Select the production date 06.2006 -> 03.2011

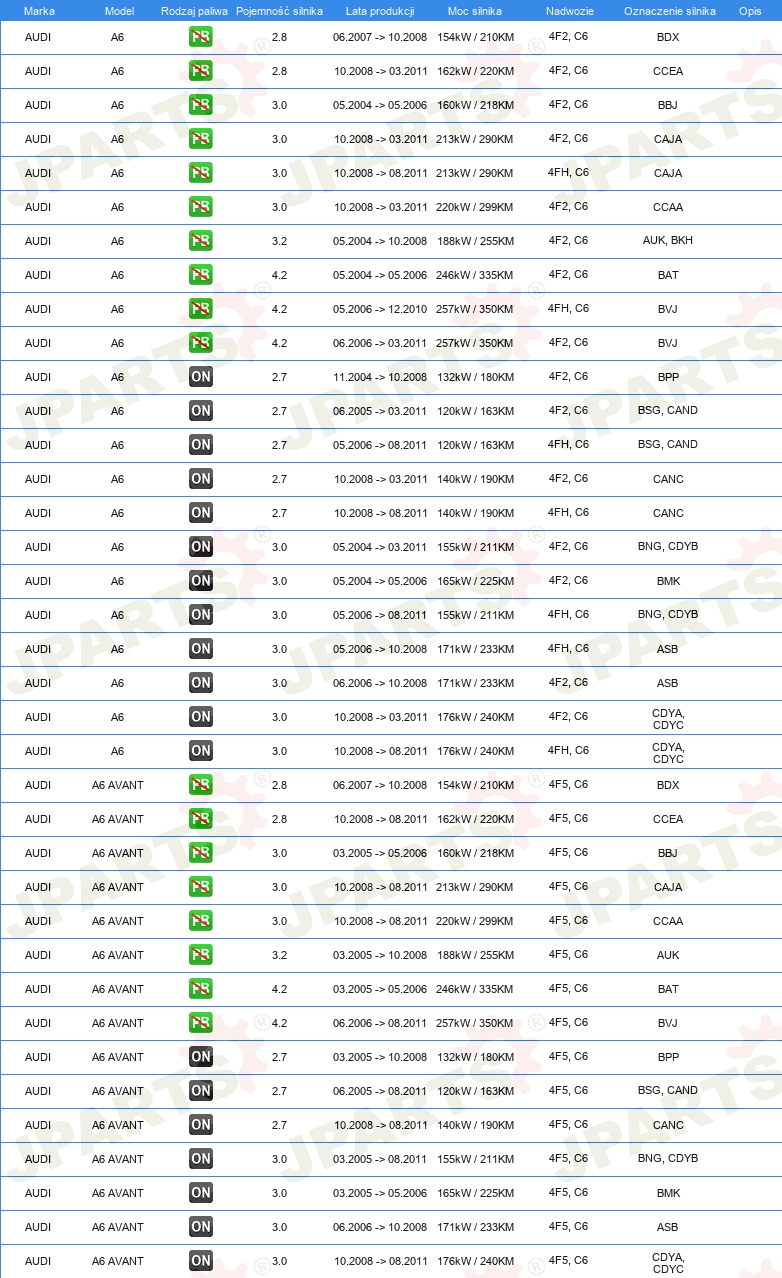[x=380, y=343]
